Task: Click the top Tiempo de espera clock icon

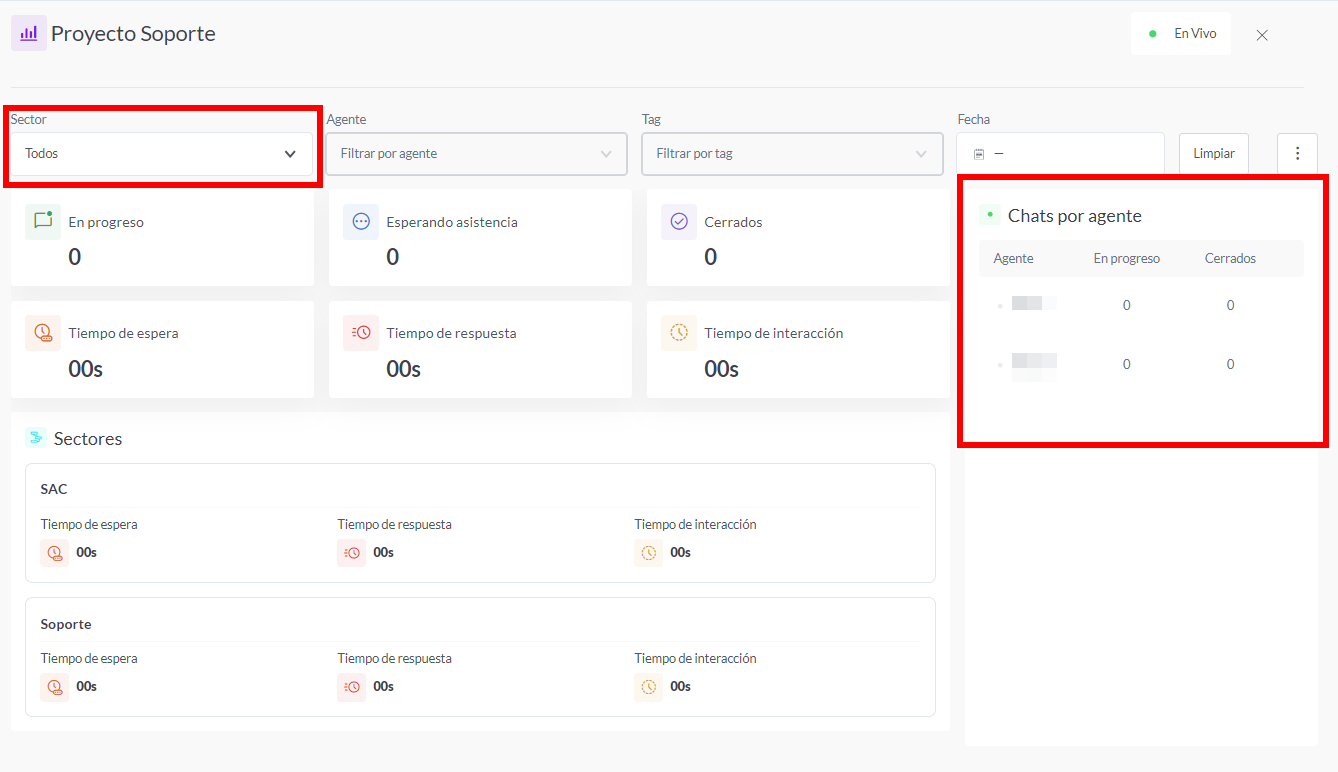Action: [43, 333]
